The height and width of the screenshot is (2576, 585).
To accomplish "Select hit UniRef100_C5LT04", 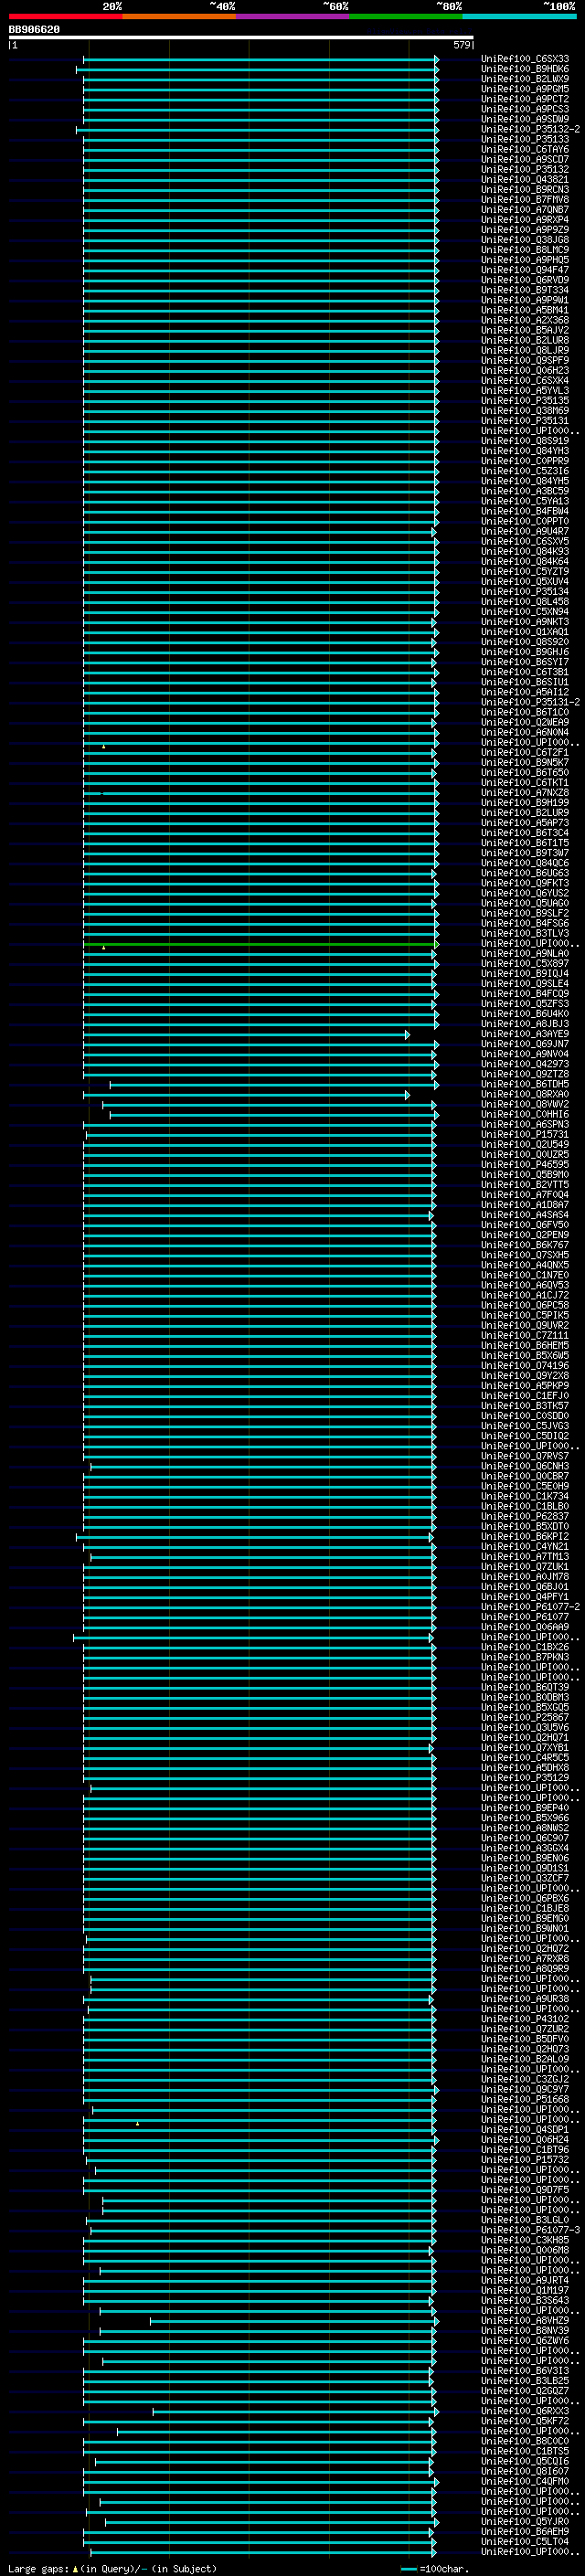I will tap(525, 2541).
